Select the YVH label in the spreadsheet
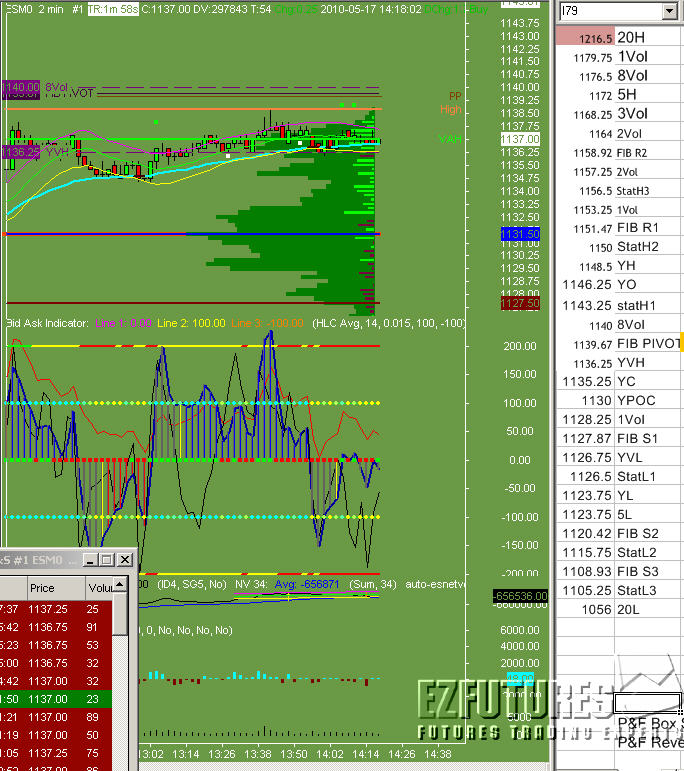Viewport: 684px width, 771px height. pyautogui.click(x=648, y=363)
